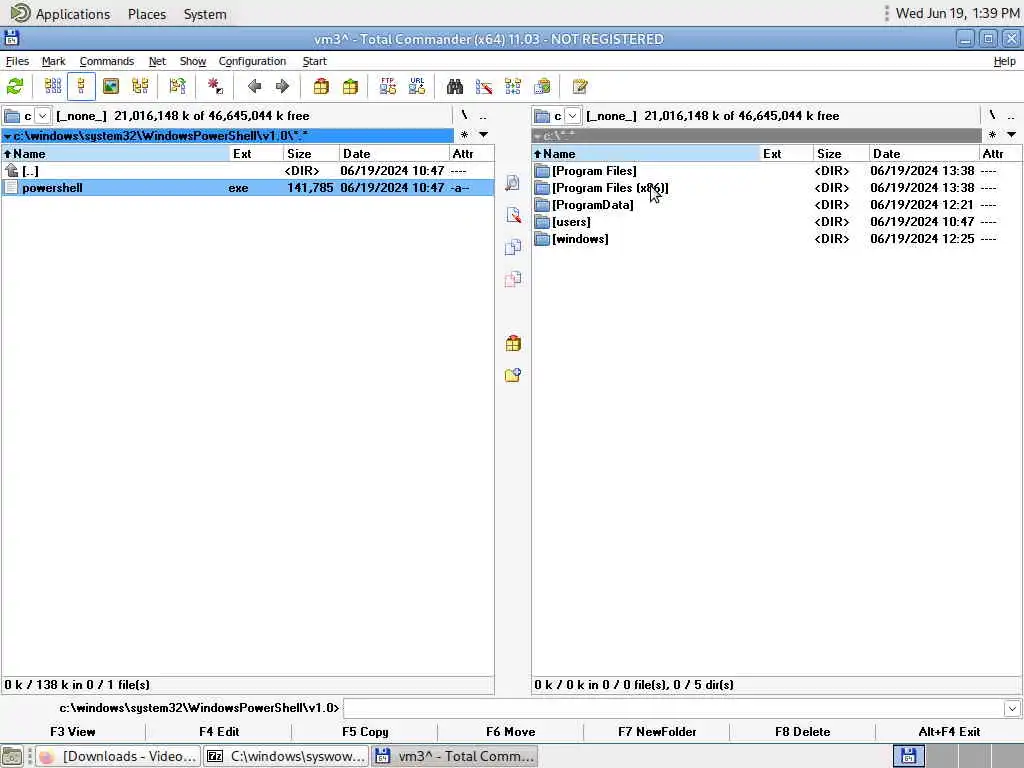This screenshot has height=768, width=1024.
Task: Click the view file icon in middle bar
Action: [x=513, y=183]
